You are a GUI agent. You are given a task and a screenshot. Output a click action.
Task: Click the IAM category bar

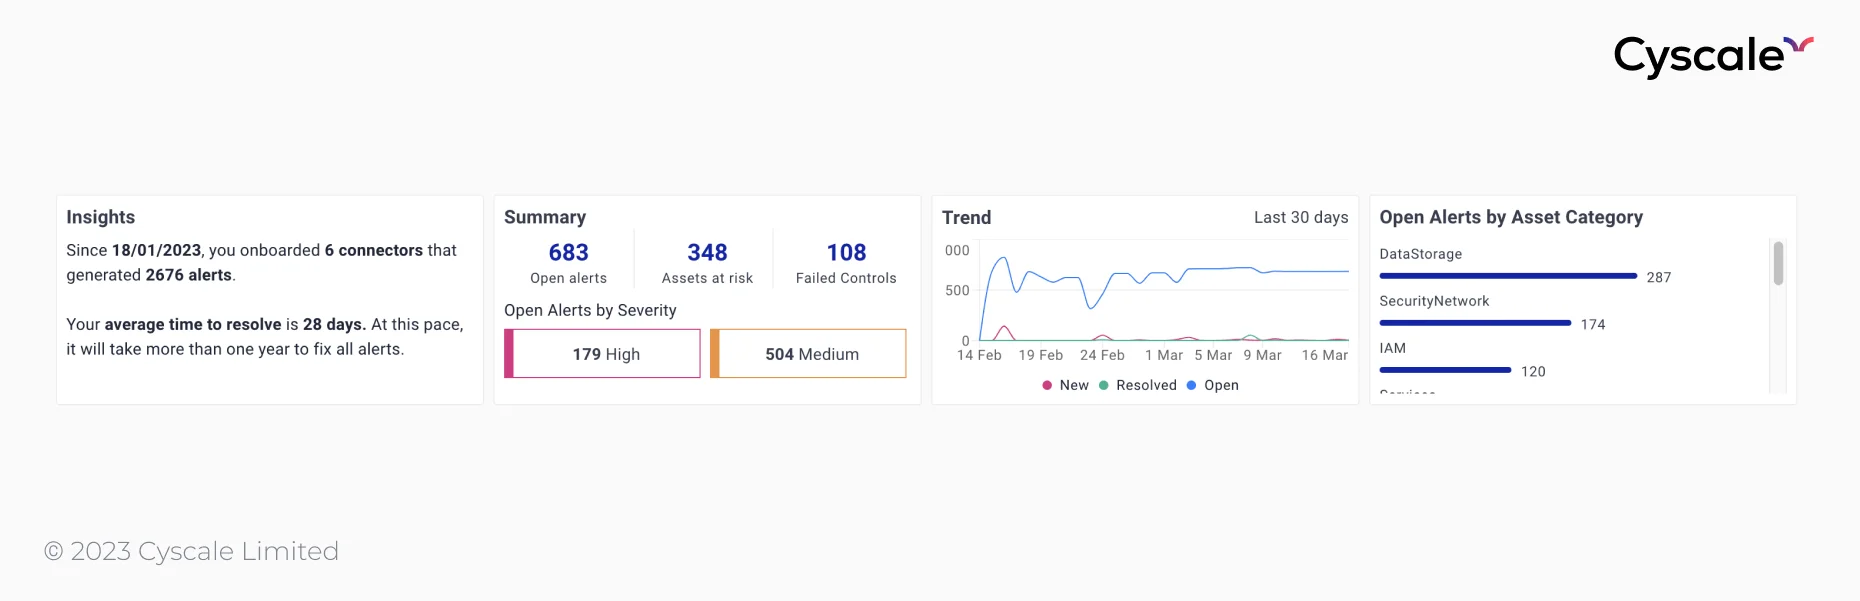[1444, 370]
